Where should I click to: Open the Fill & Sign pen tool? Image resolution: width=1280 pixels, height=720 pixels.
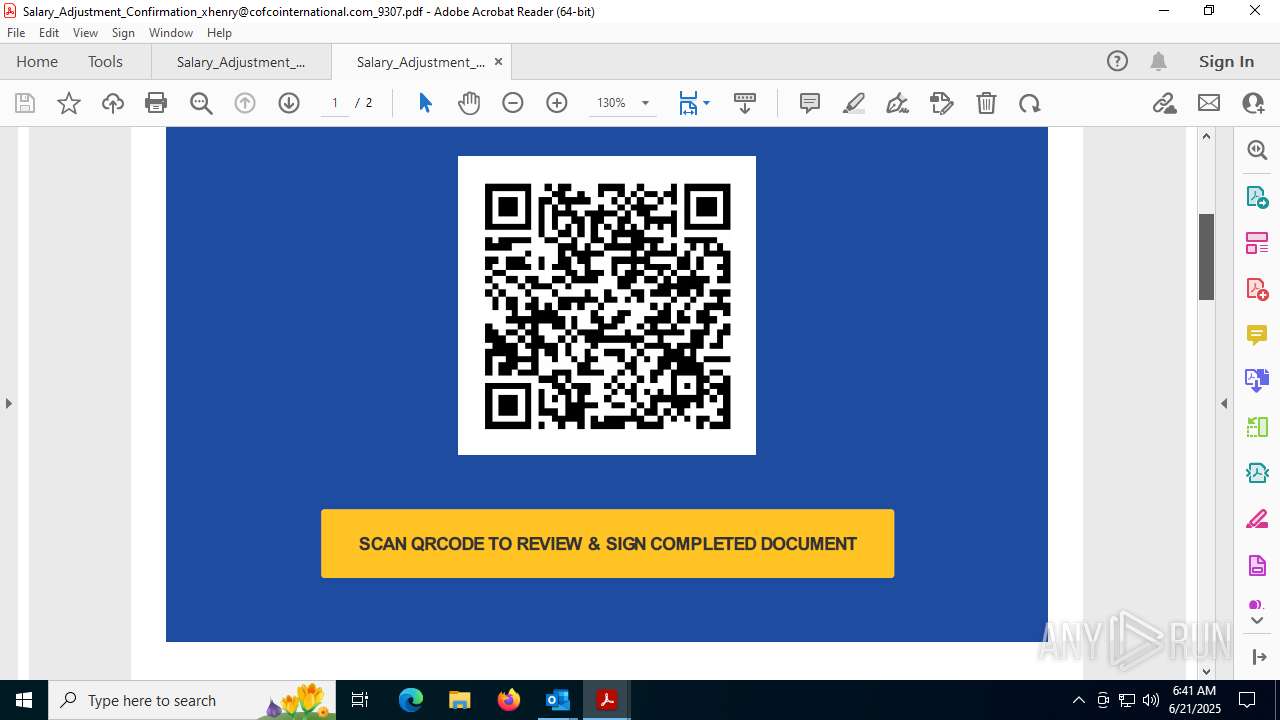(898, 103)
